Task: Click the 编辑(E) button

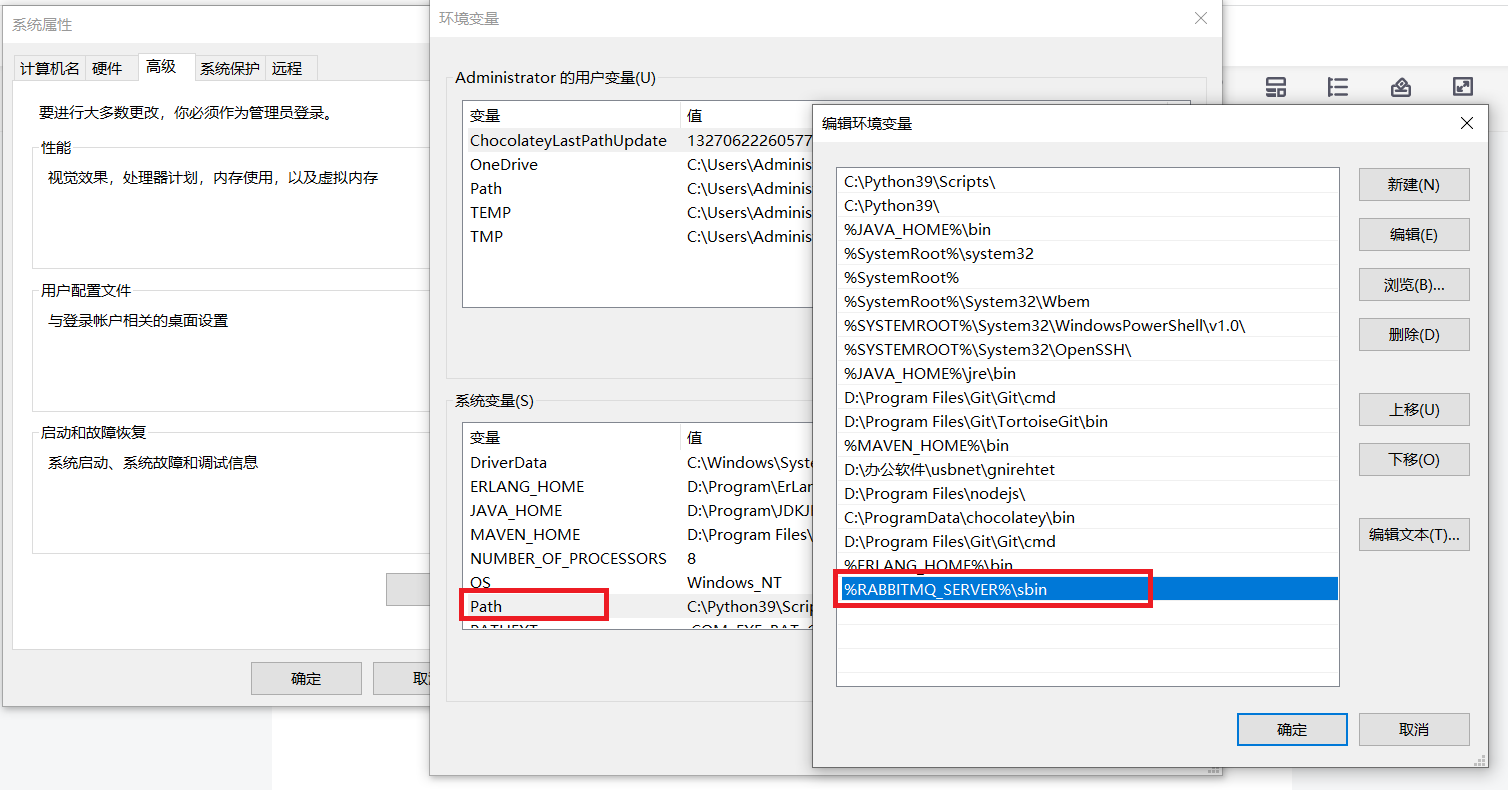Action: 1413,234
